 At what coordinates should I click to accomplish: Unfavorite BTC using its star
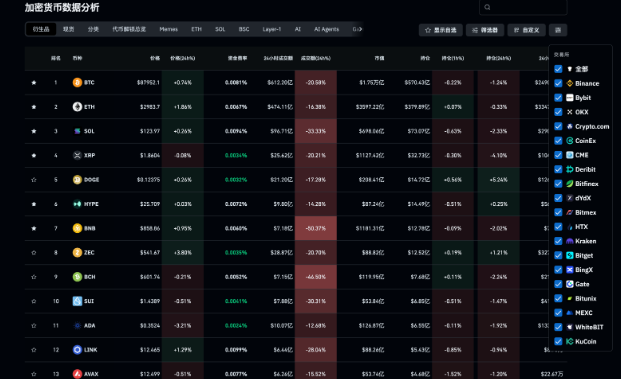pyautogui.click(x=34, y=82)
